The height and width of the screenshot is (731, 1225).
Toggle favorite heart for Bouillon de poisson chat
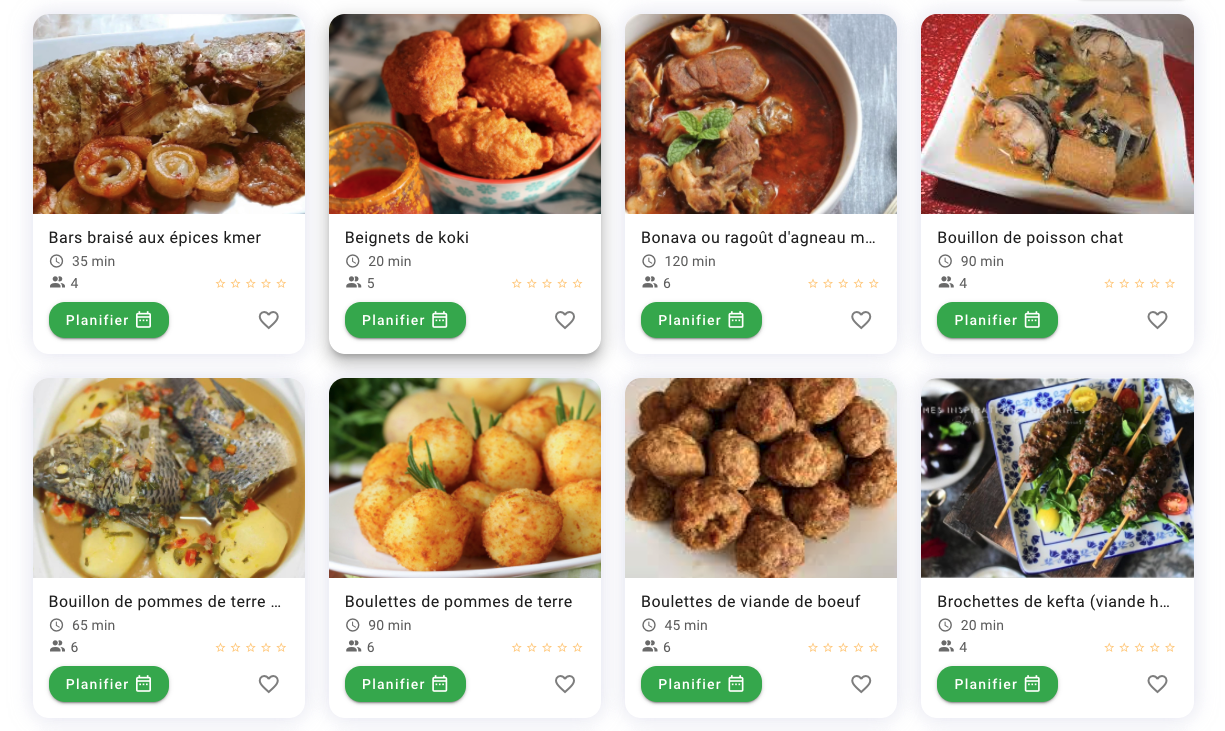point(1157,320)
